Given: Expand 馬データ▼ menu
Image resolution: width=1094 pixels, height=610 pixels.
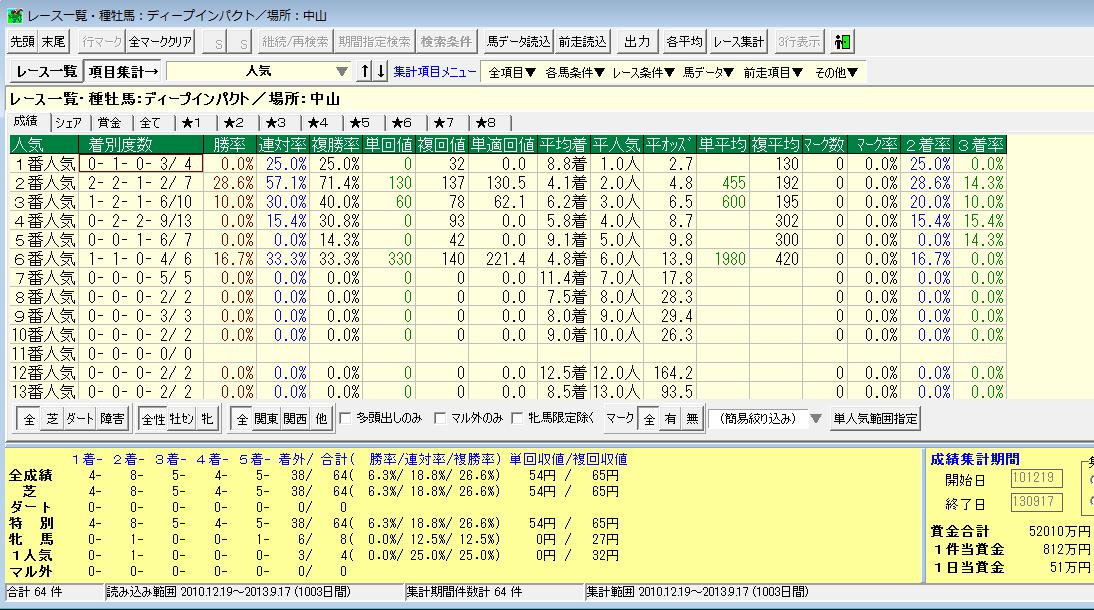Looking at the screenshot, I should pyautogui.click(x=708, y=72).
